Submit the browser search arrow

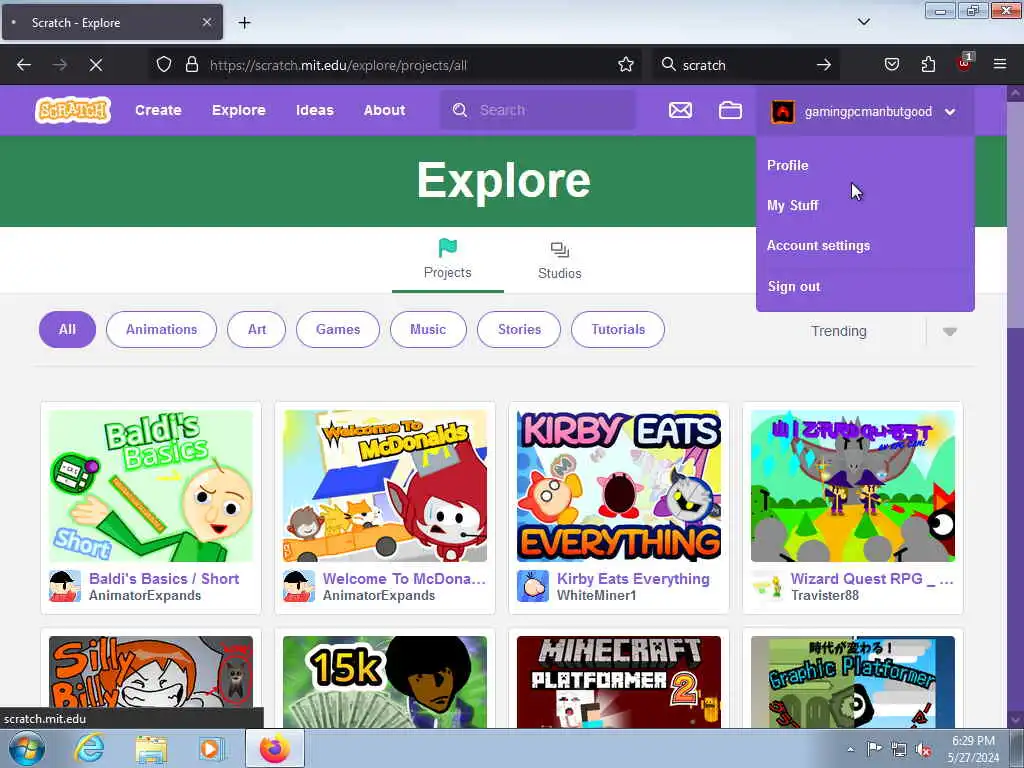coord(824,65)
